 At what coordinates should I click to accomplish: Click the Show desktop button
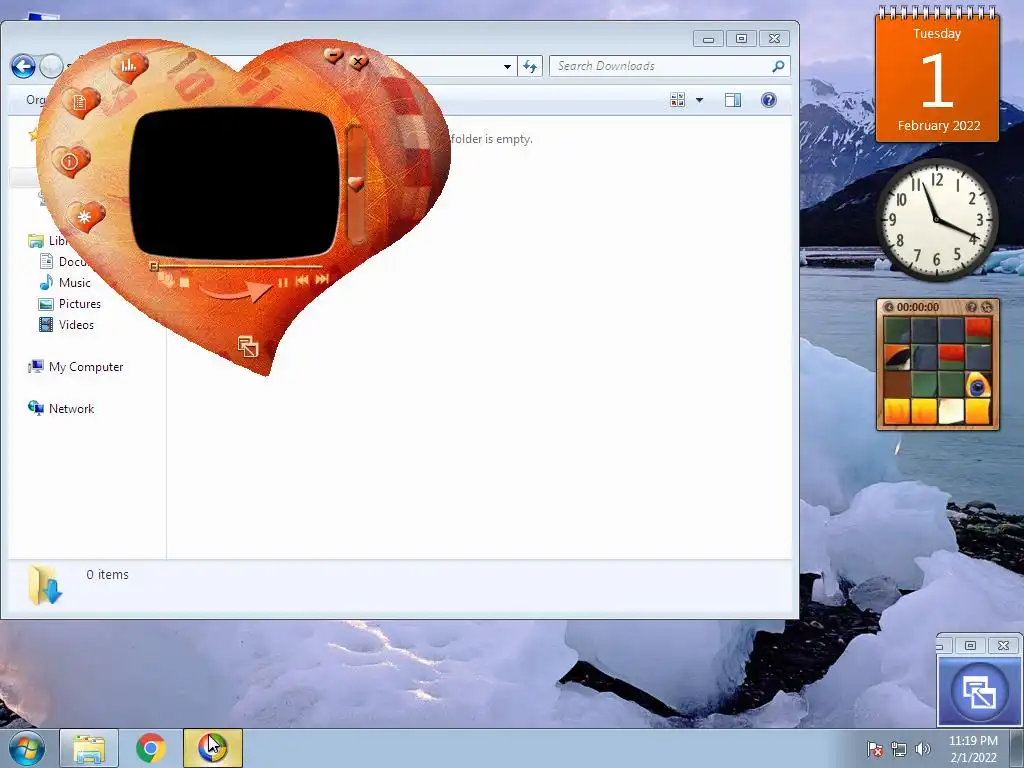tap(1017, 748)
